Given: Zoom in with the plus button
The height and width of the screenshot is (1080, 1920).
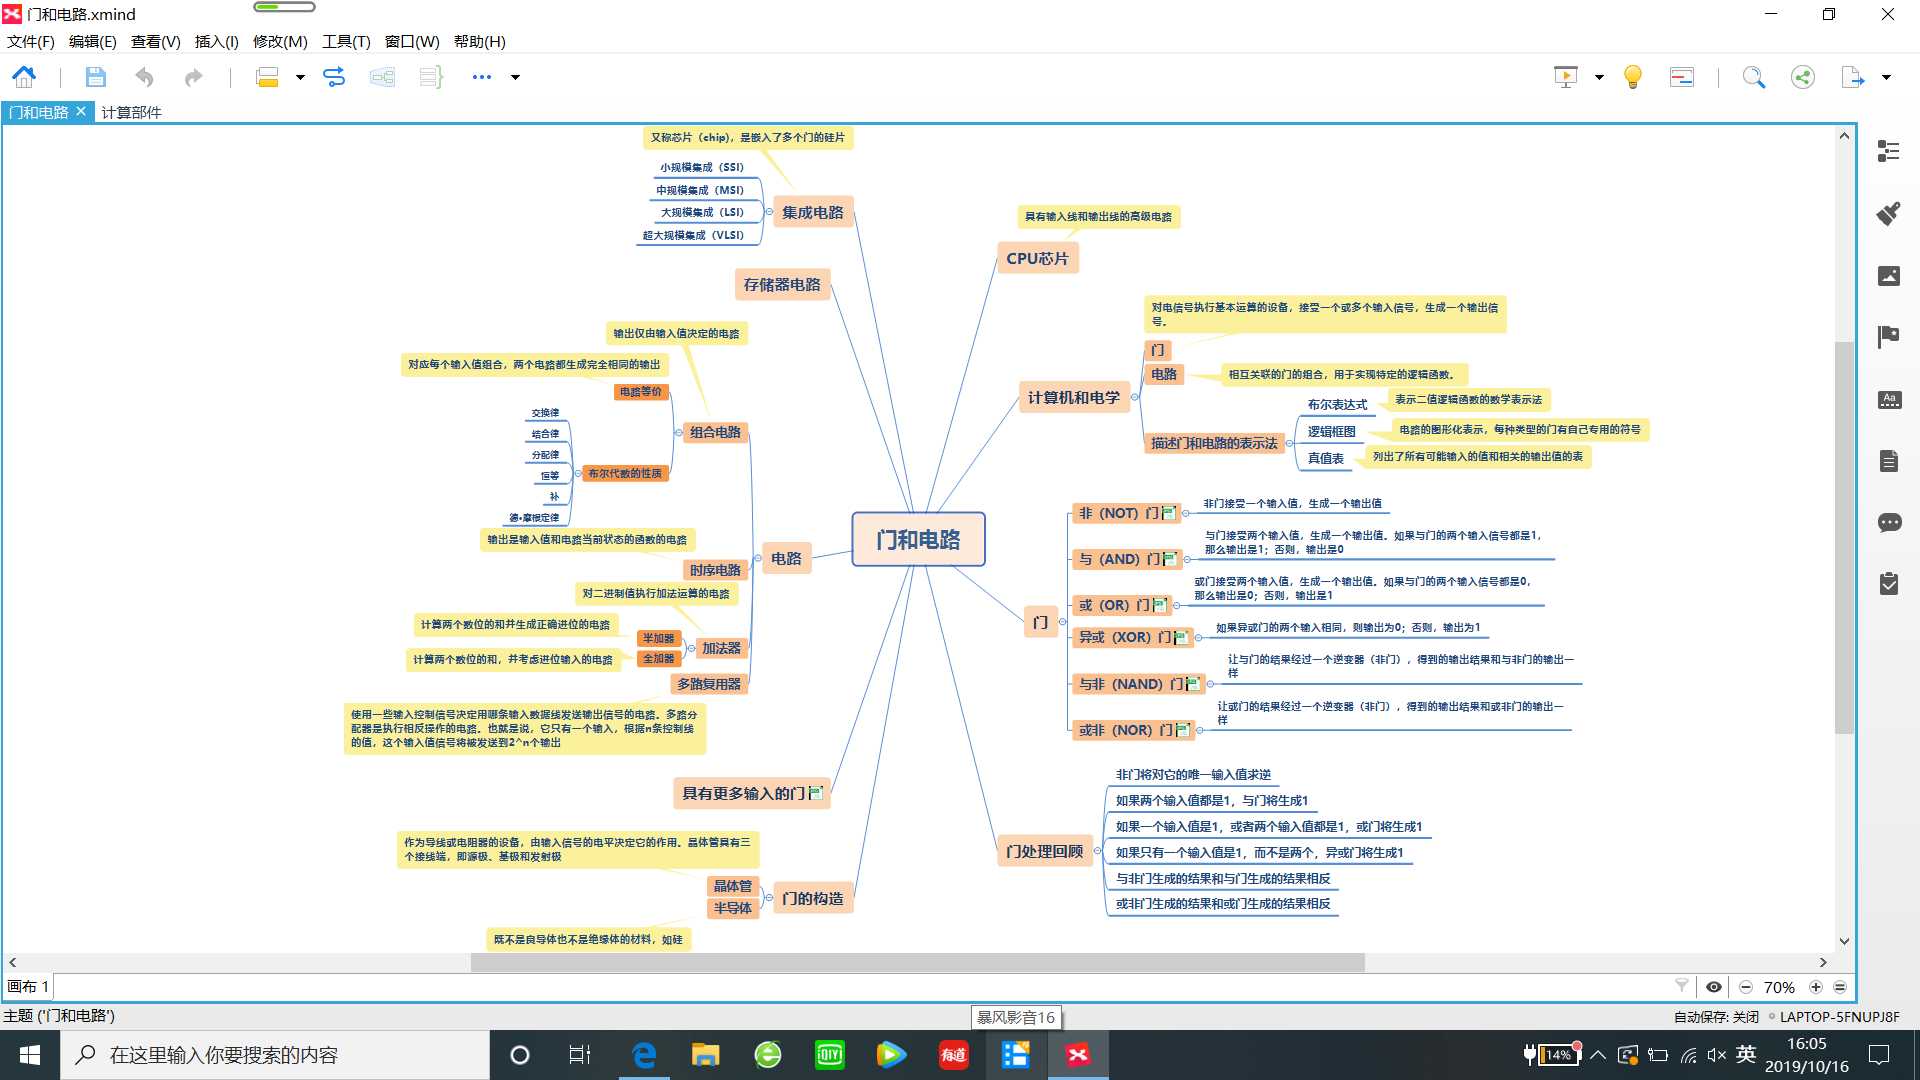Looking at the screenshot, I should click(1816, 987).
